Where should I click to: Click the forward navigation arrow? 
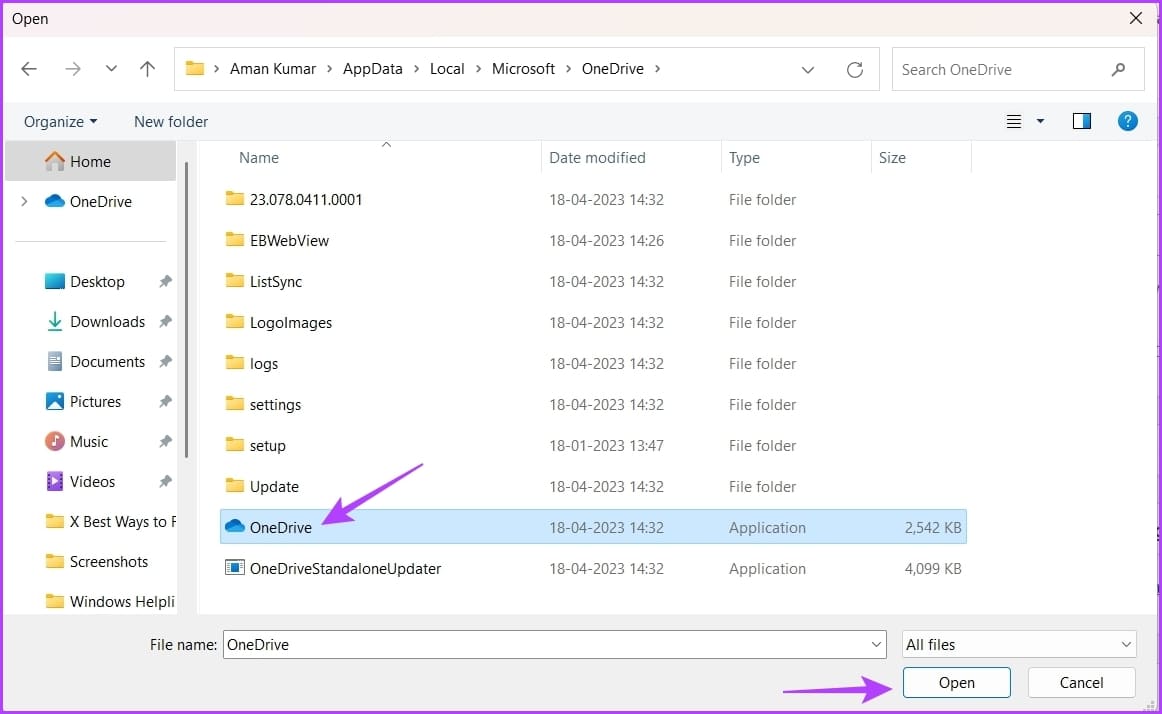73,69
